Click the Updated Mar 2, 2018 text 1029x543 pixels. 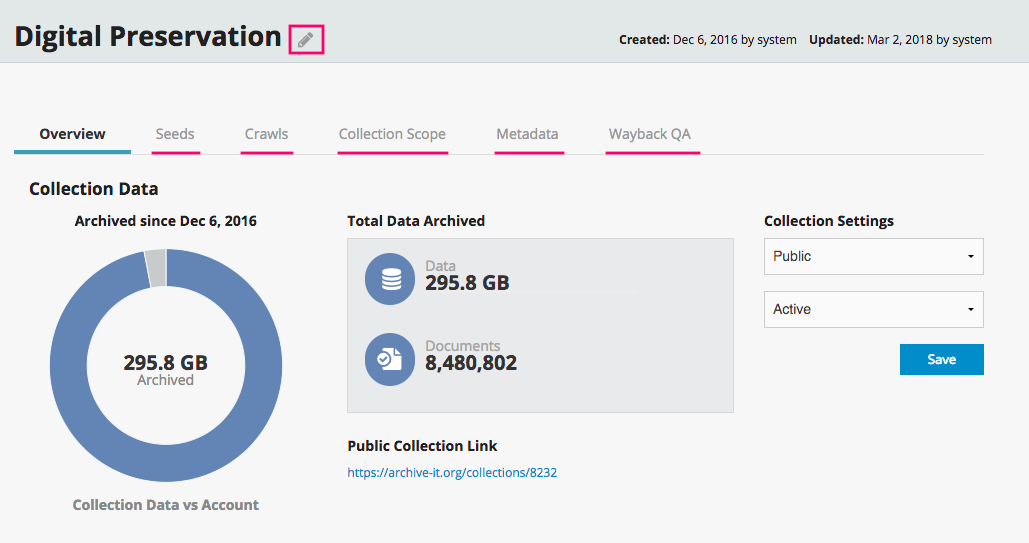(x=900, y=39)
